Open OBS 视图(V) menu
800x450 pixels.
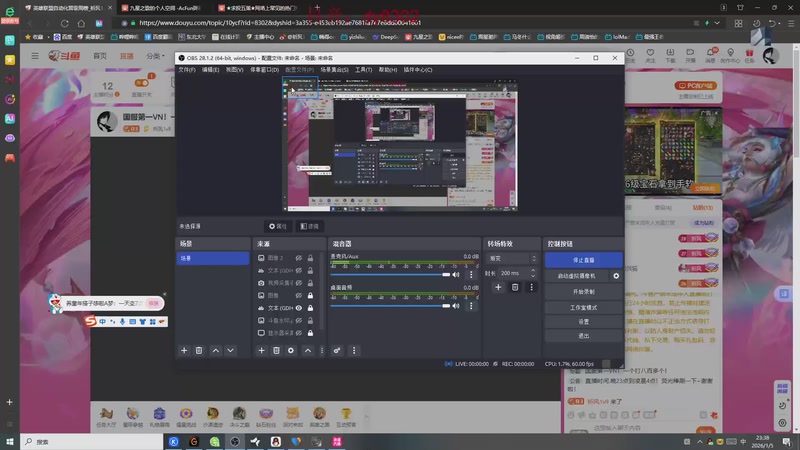(234, 69)
